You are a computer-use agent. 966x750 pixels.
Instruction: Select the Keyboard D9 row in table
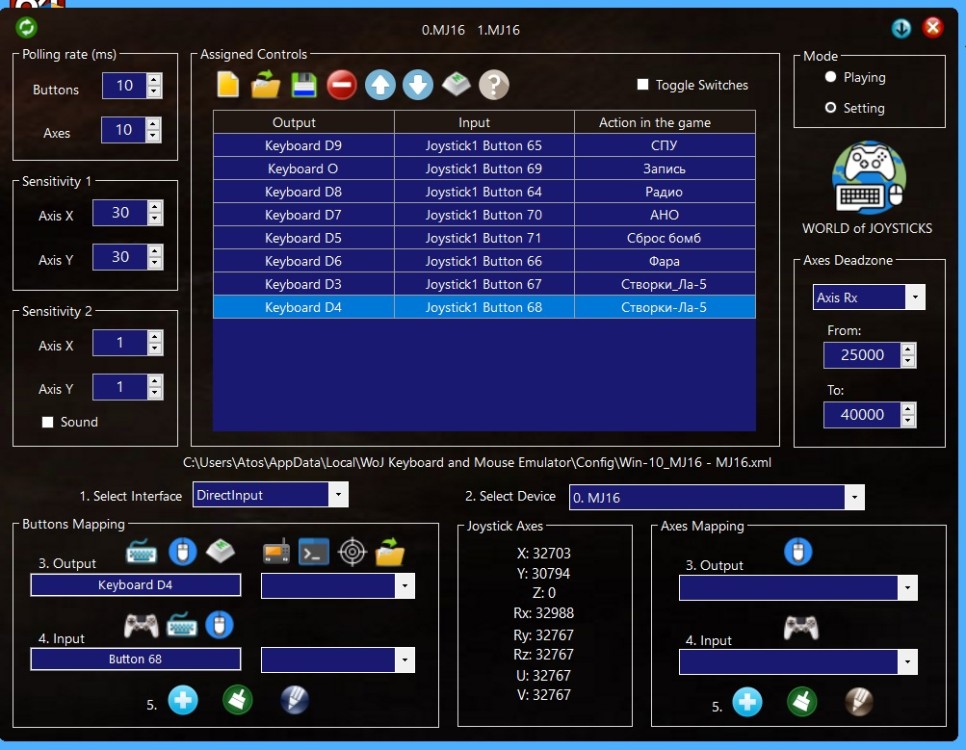point(303,146)
